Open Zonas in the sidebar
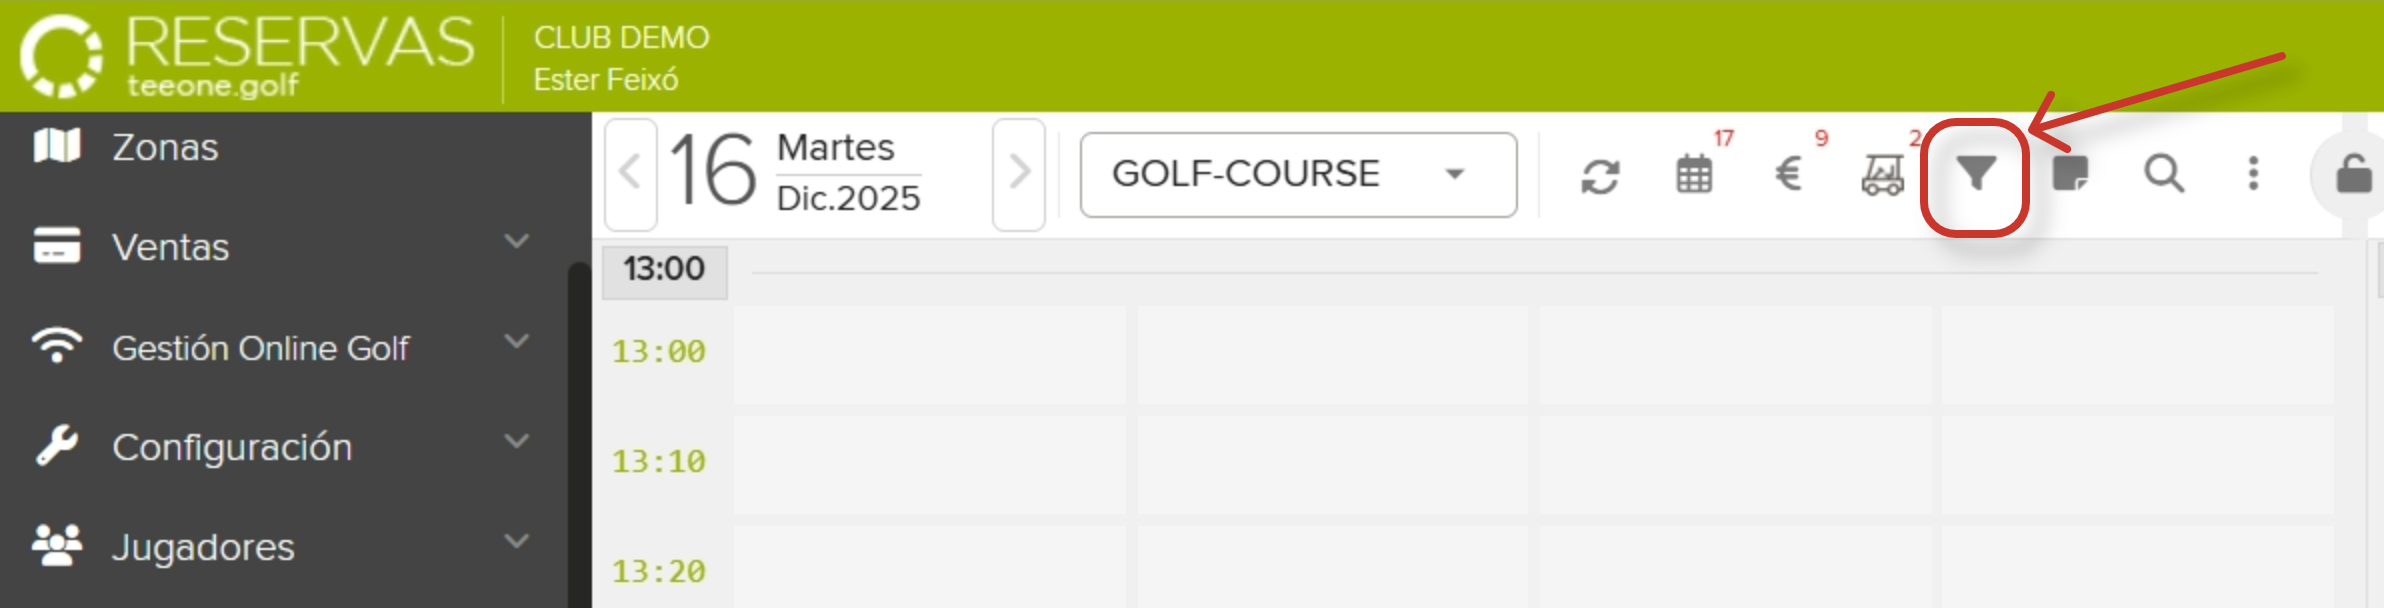 coord(165,147)
